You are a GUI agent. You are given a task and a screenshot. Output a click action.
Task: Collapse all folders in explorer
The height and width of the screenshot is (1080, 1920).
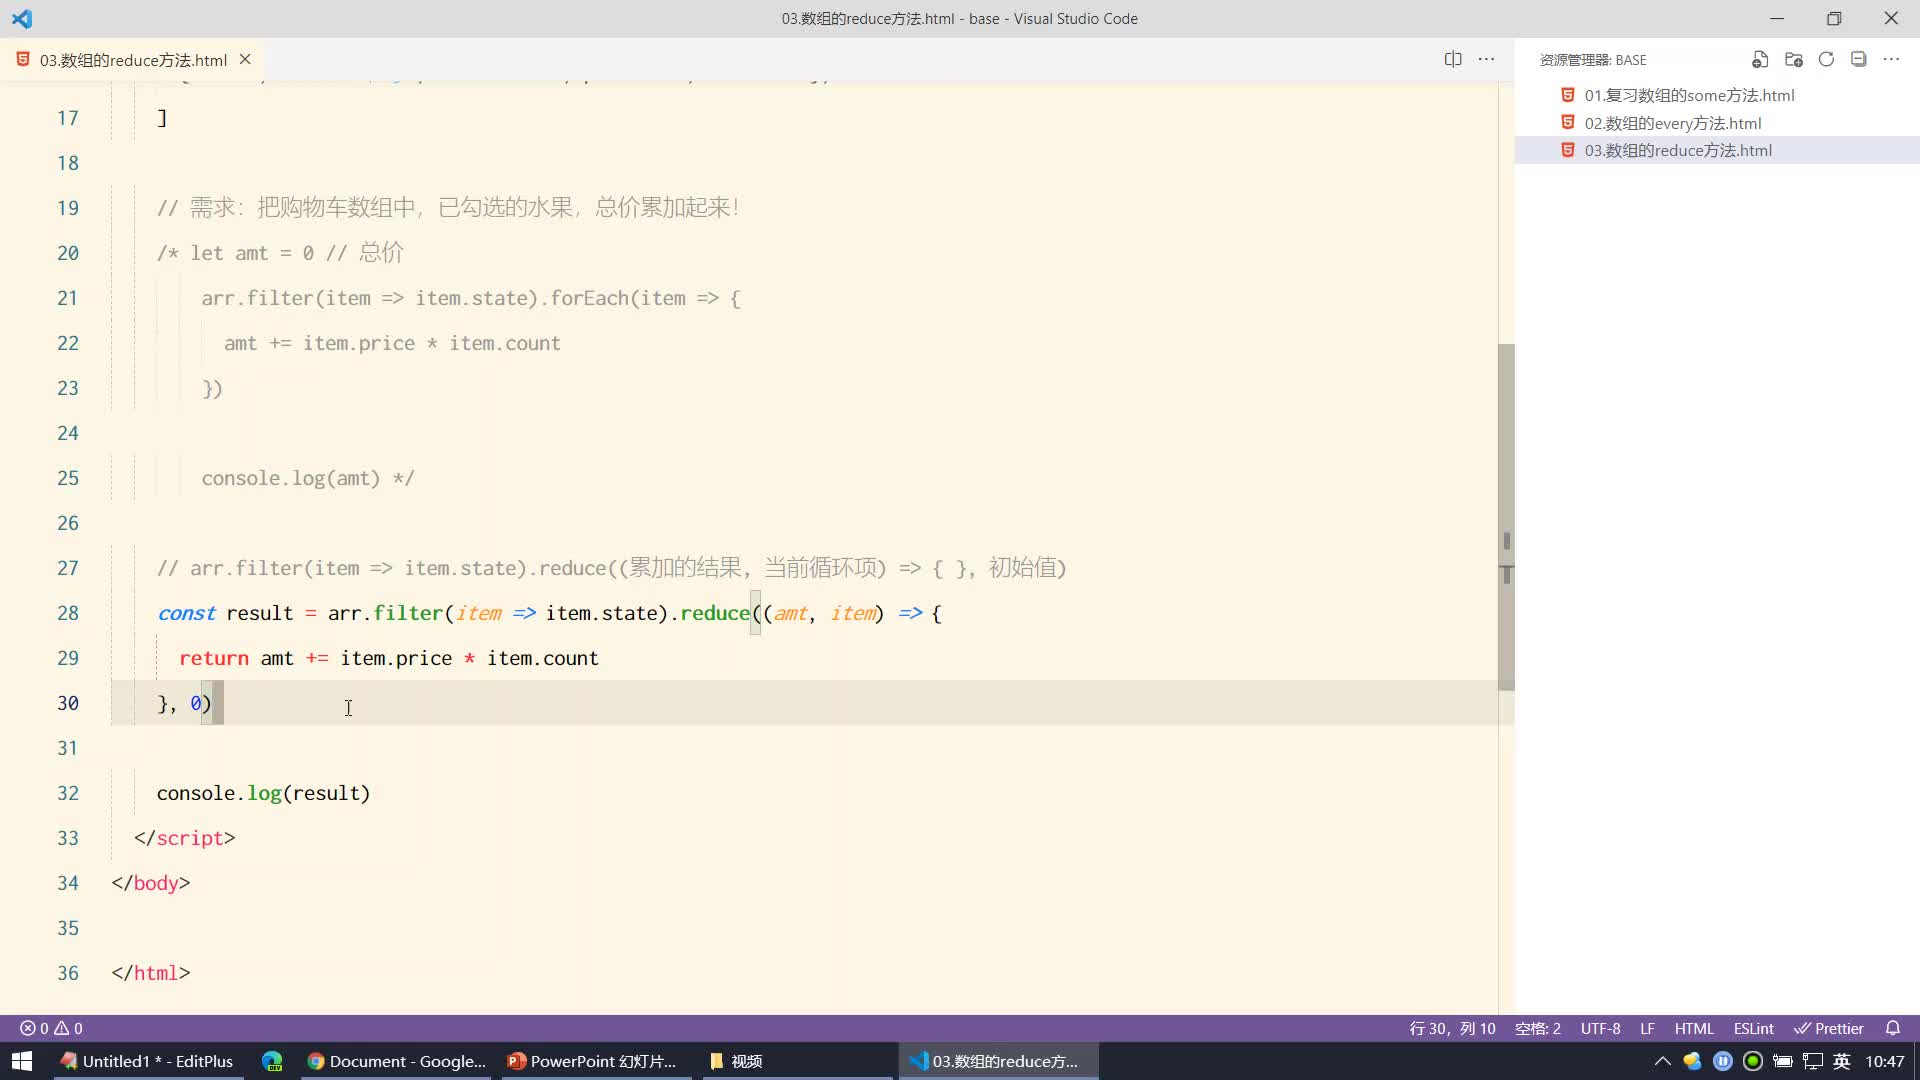[x=1858, y=60]
